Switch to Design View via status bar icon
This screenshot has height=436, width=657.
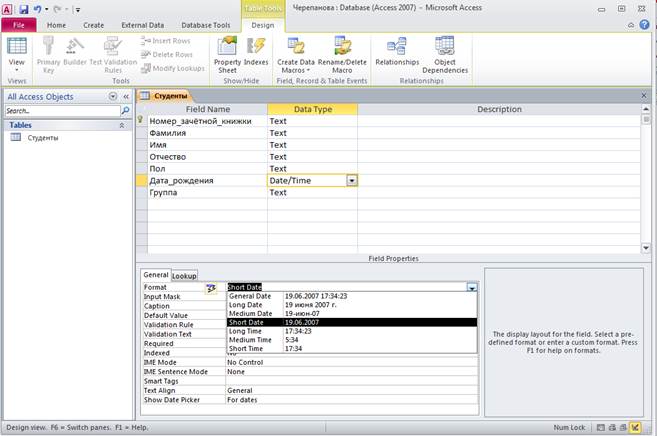636,427
